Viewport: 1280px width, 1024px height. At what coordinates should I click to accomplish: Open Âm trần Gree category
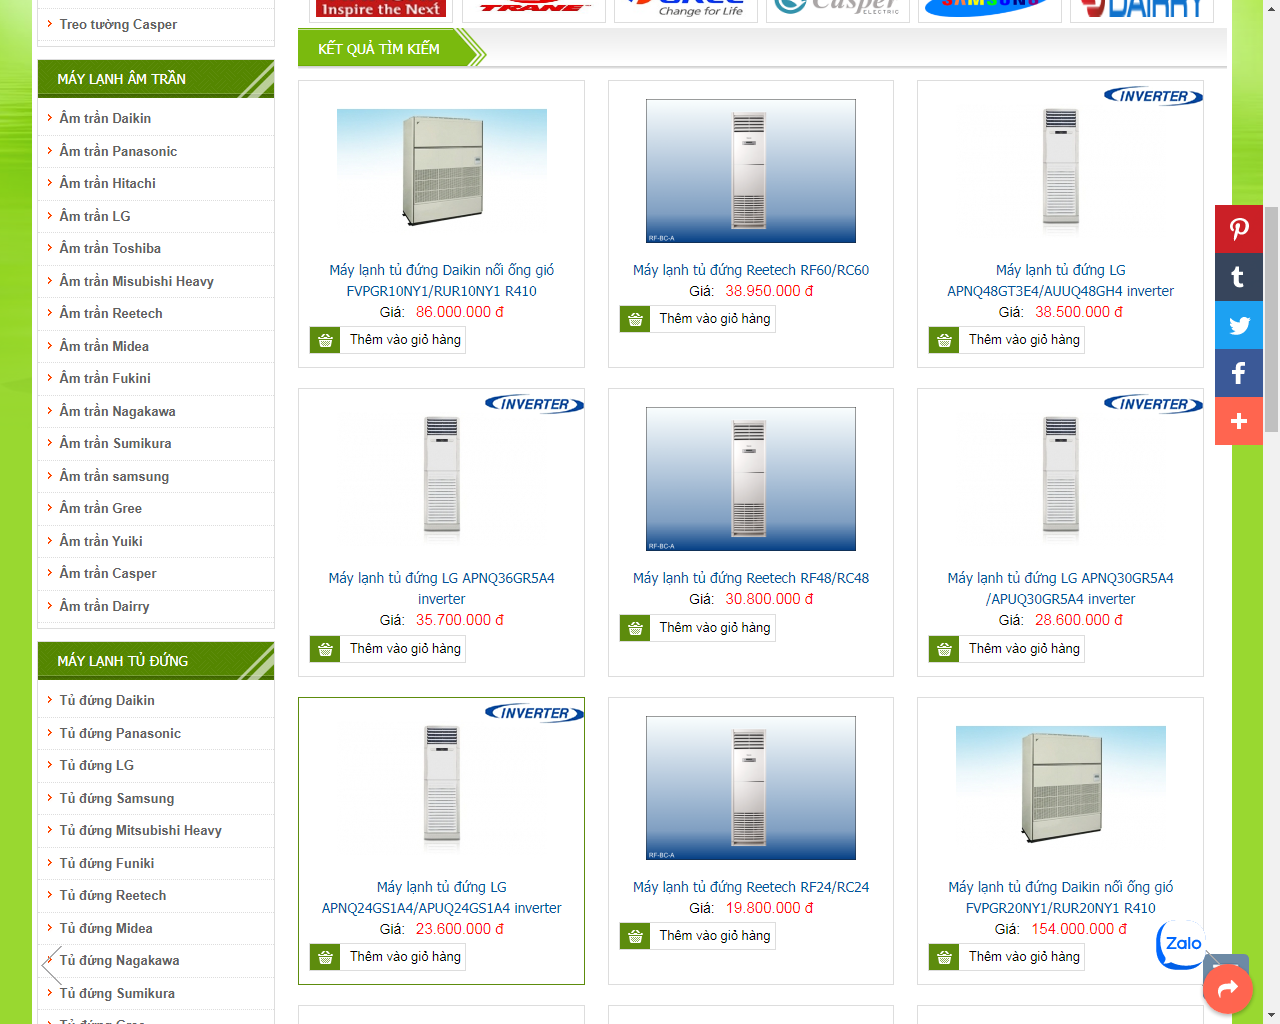click(x=100, y=508)
